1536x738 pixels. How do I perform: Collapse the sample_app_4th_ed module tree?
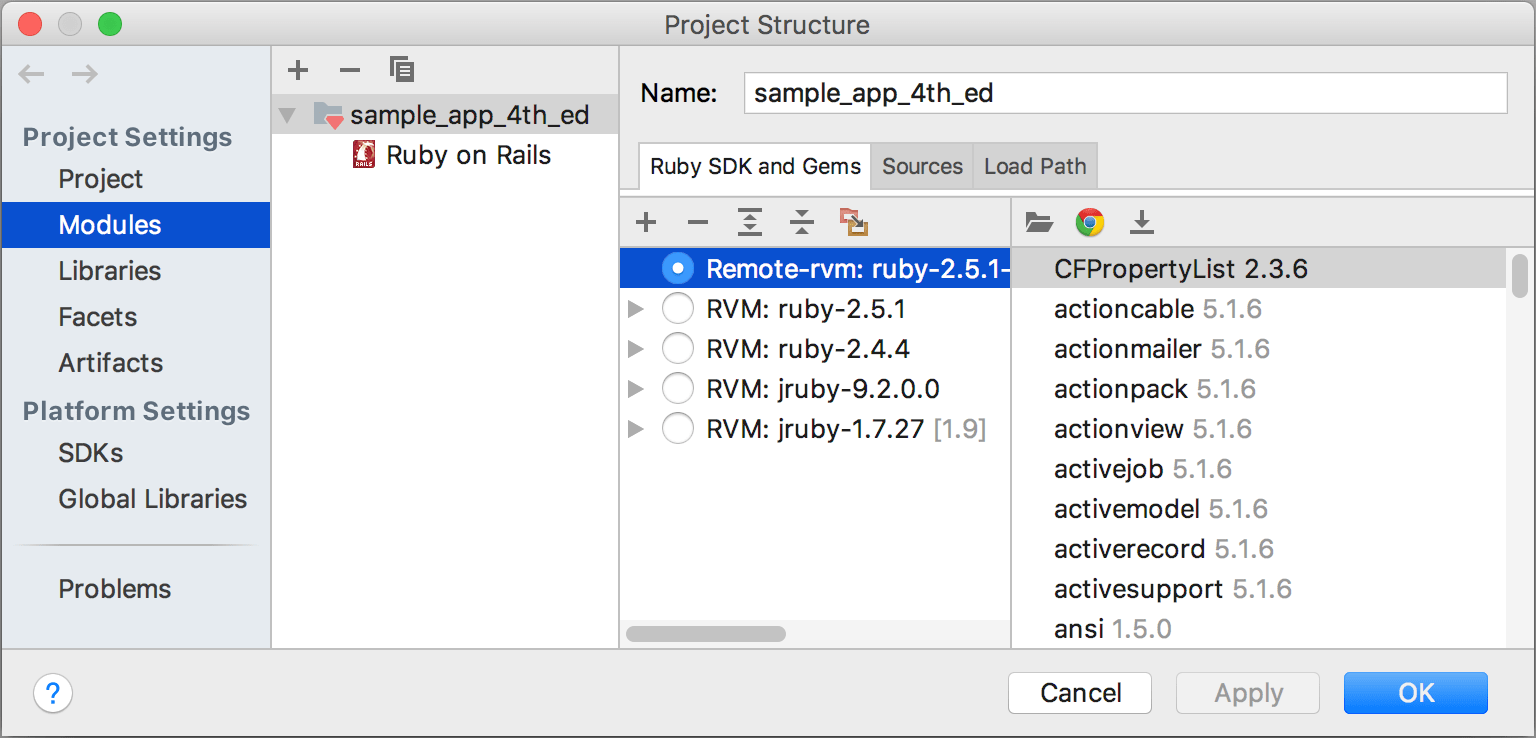[x=288, y=114]
